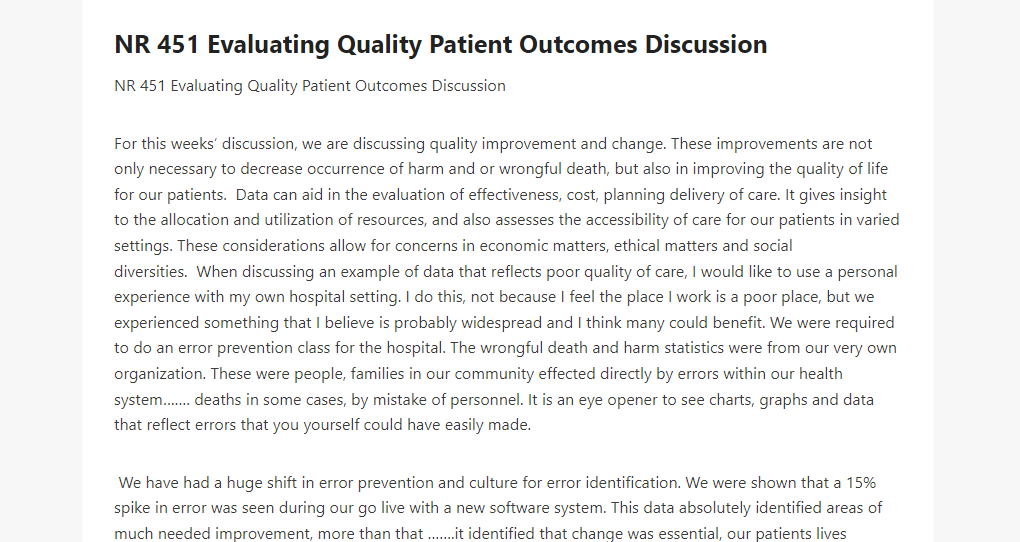Click the line starting "that reflect errors that you"

323,425
